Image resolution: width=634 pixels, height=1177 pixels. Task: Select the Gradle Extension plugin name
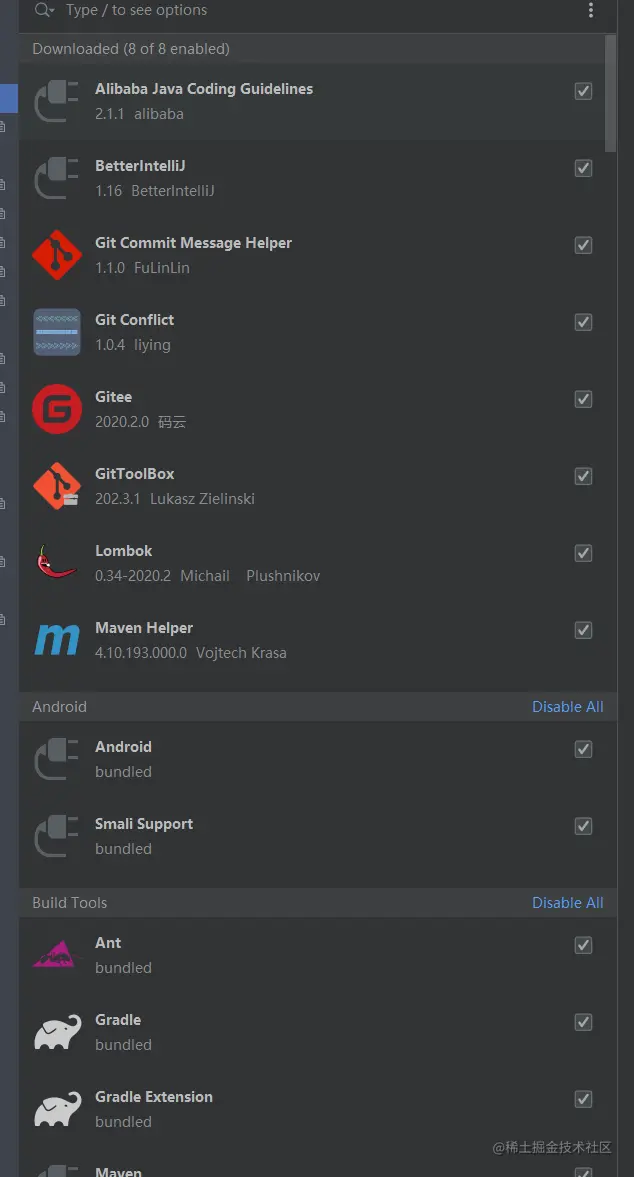point(154,1097)
